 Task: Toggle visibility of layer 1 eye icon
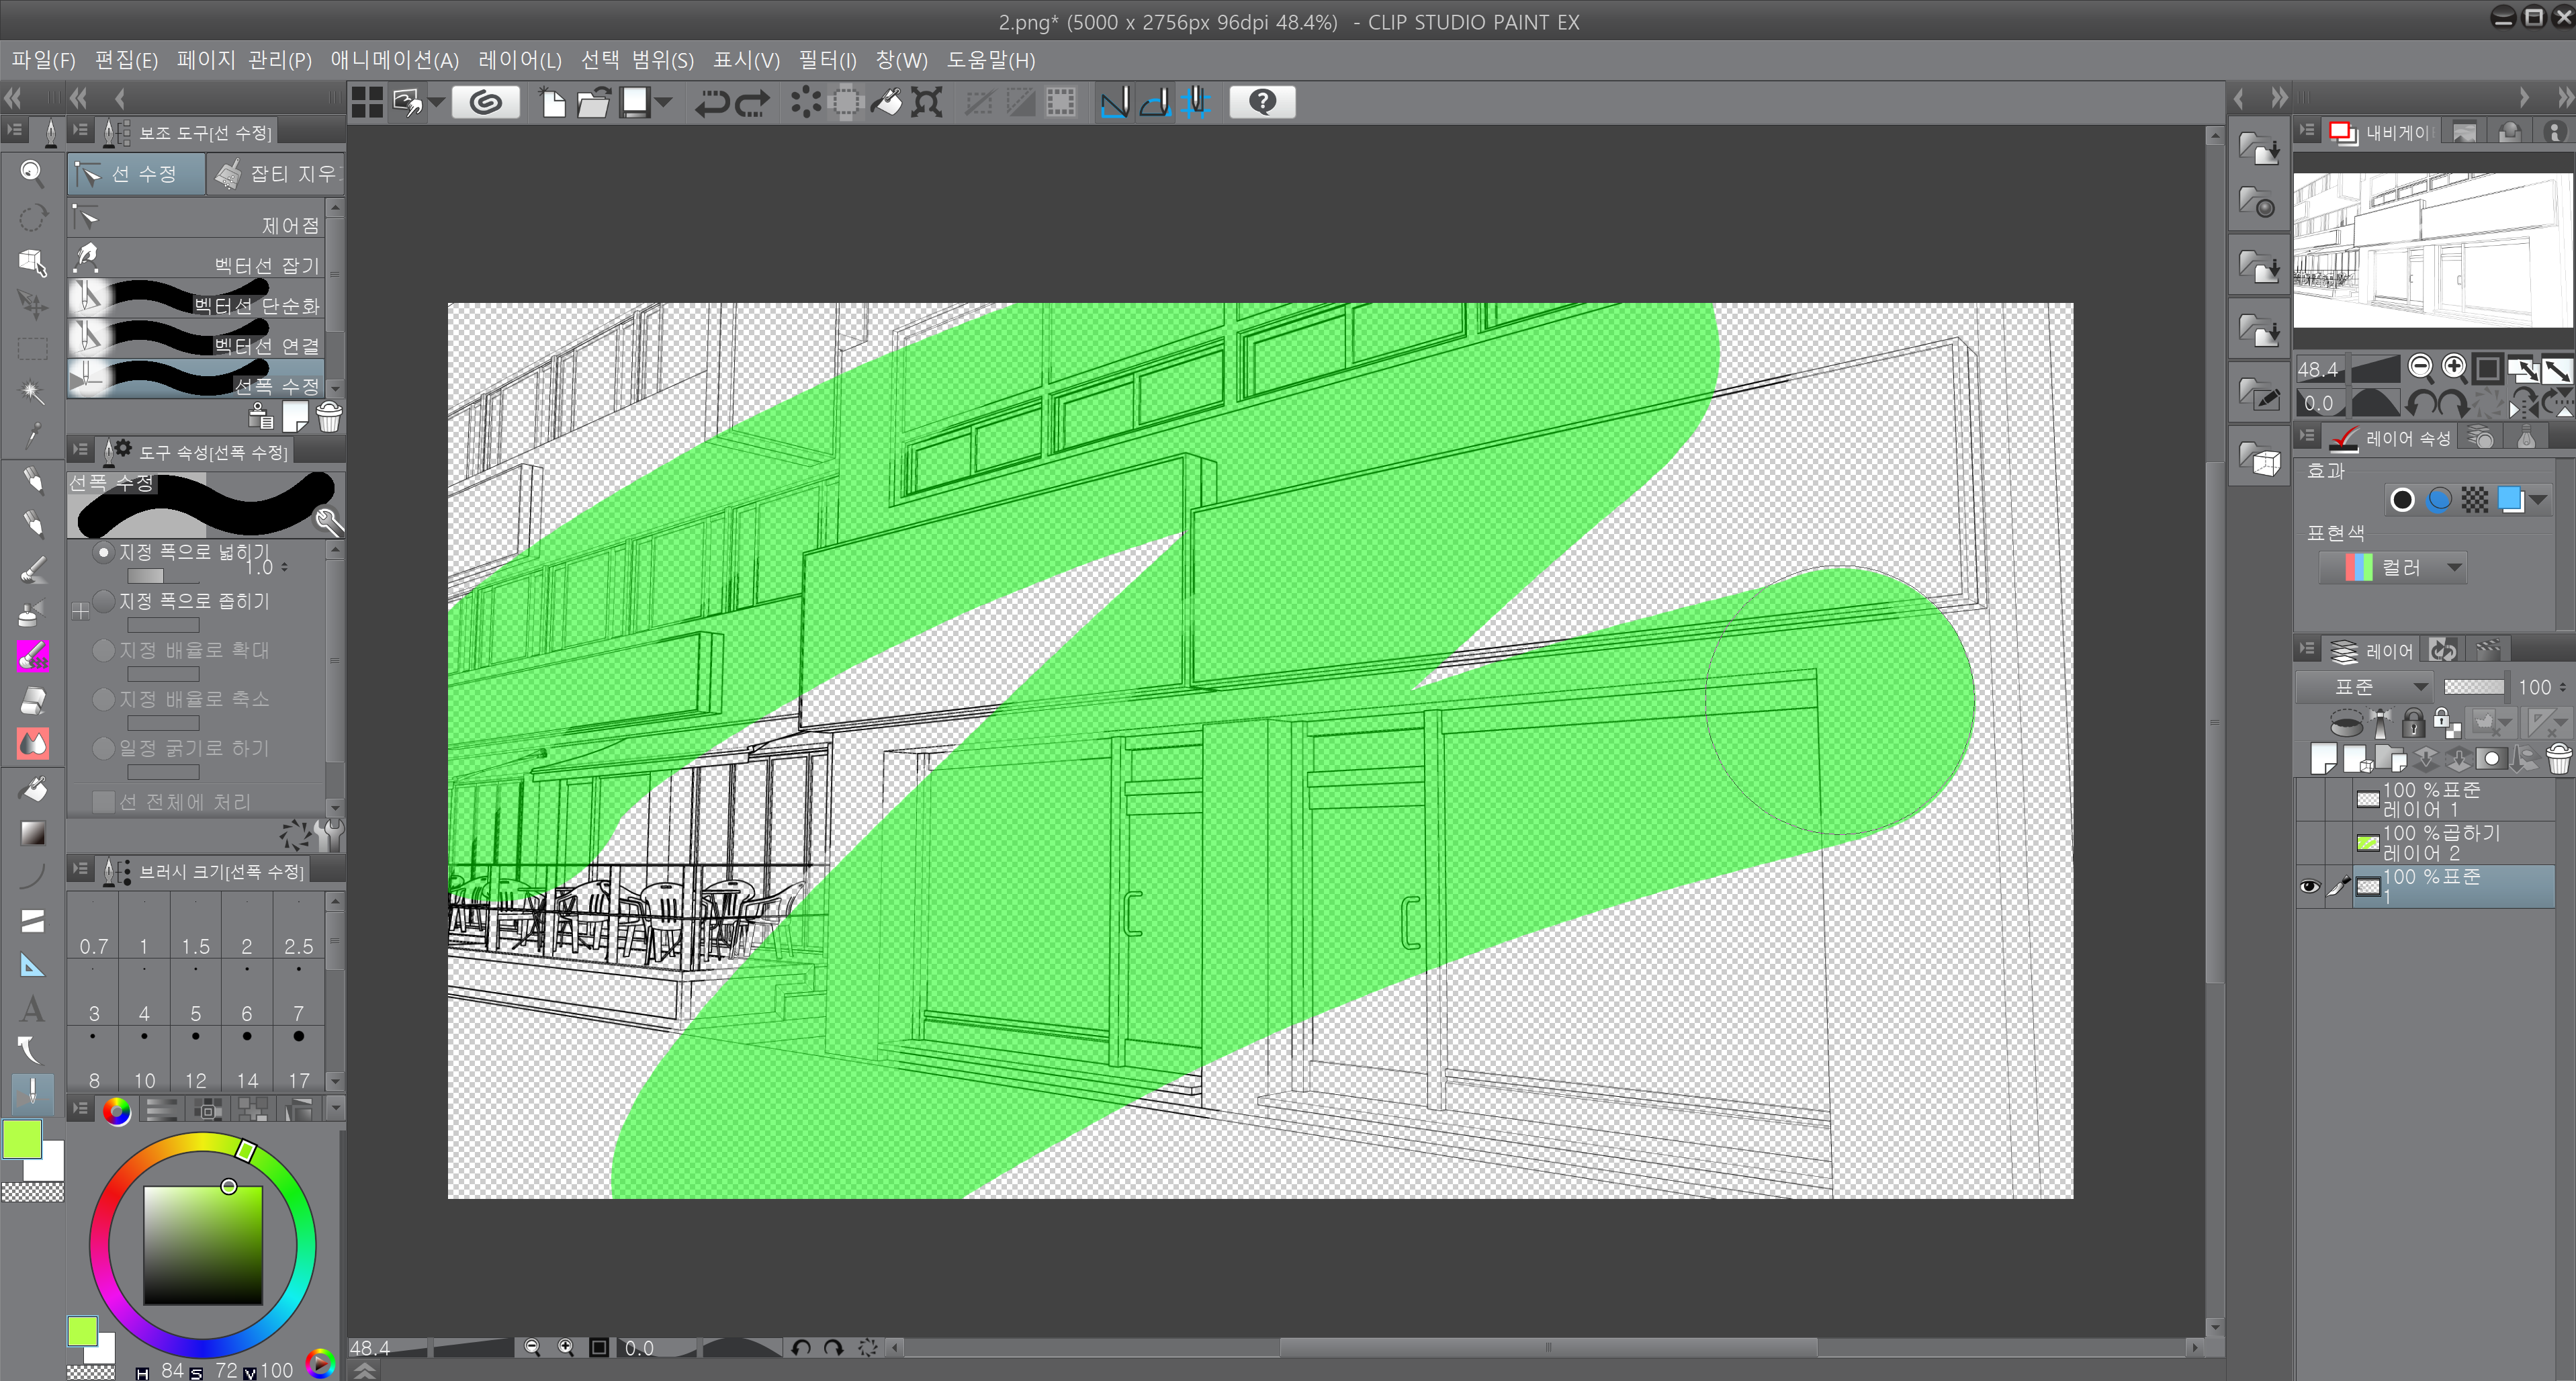tap(2309, 887)
